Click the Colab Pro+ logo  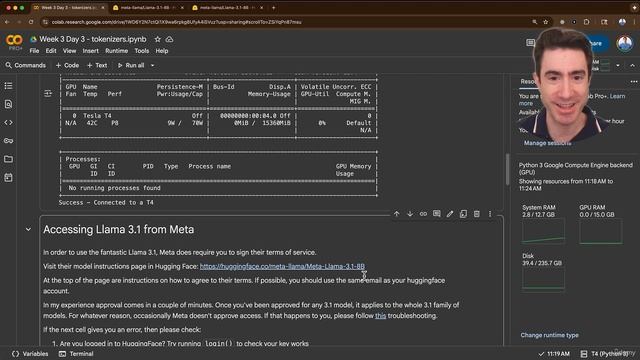pyautogui.click(x=14, y=42)
